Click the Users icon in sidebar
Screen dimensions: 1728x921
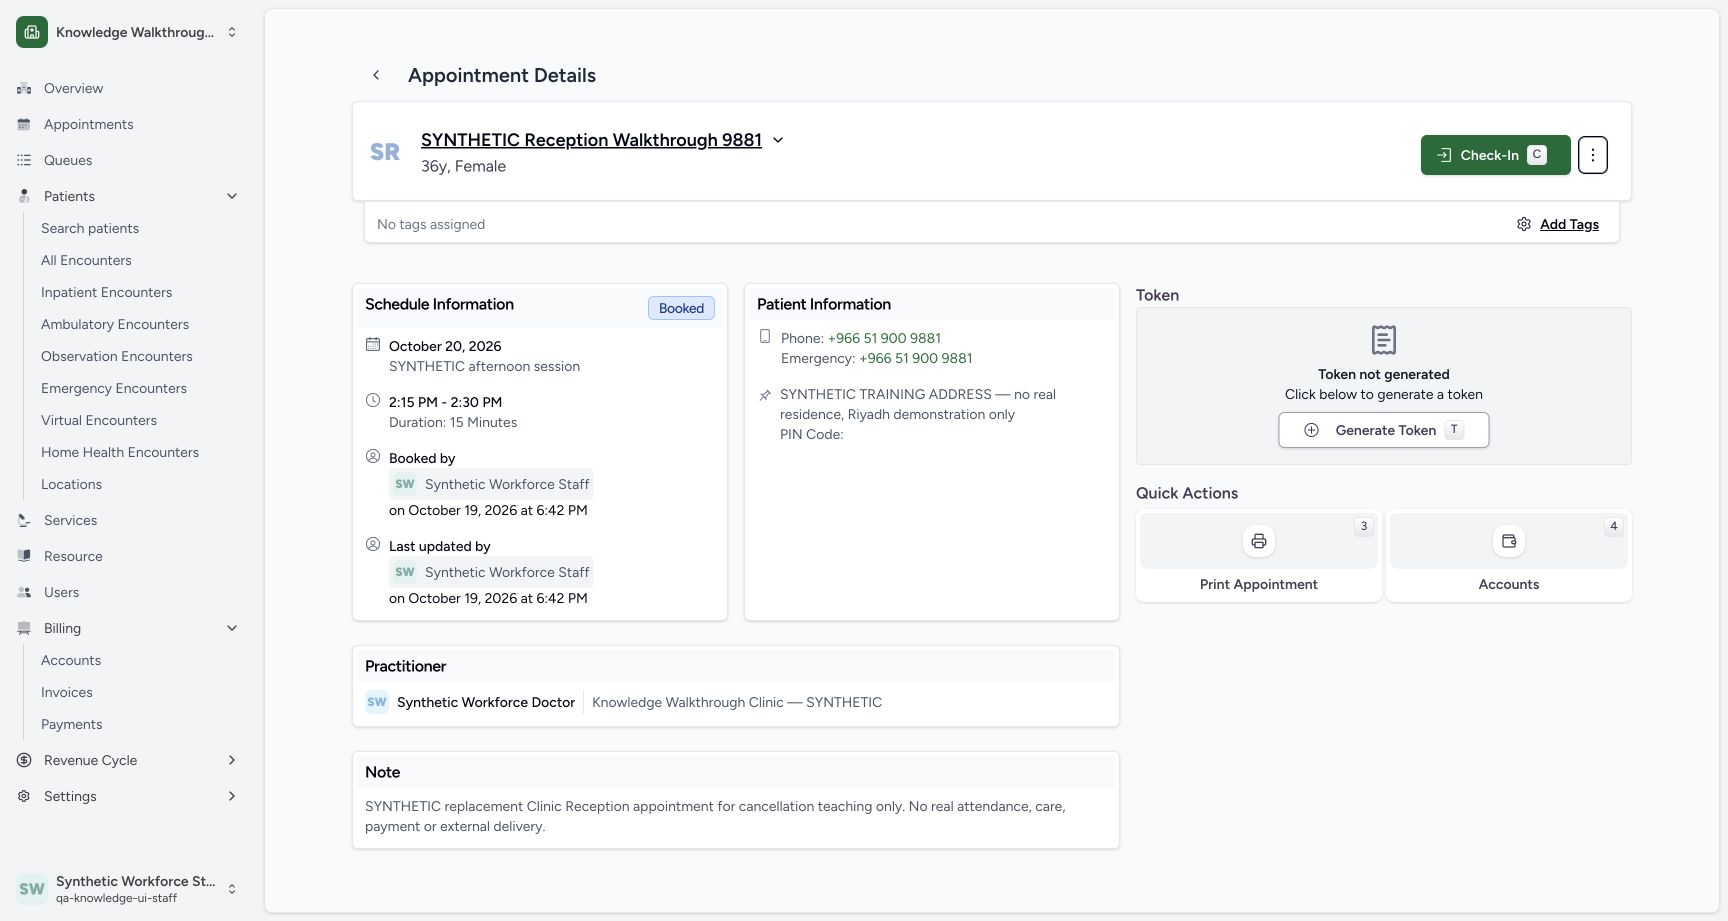pos(24,592)
